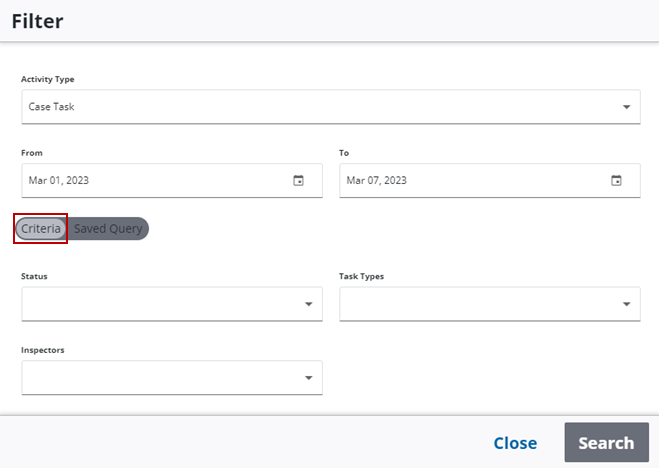Open the Task Types selection field
The width and height of the screenshot is (659, 468).
478,304
